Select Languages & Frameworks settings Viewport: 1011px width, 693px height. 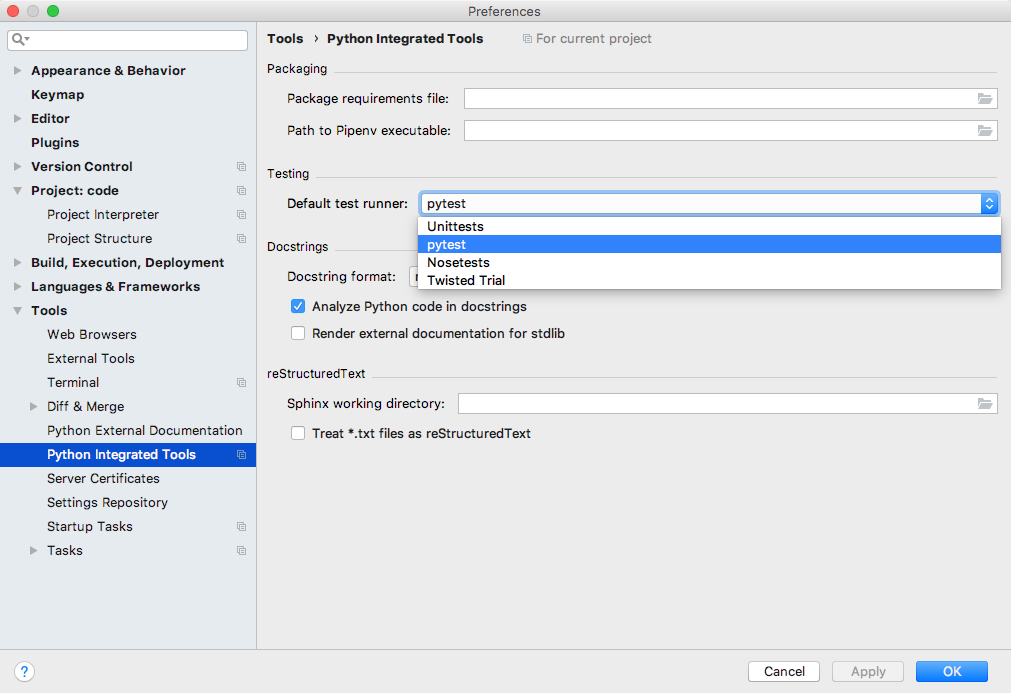point(115,286)
